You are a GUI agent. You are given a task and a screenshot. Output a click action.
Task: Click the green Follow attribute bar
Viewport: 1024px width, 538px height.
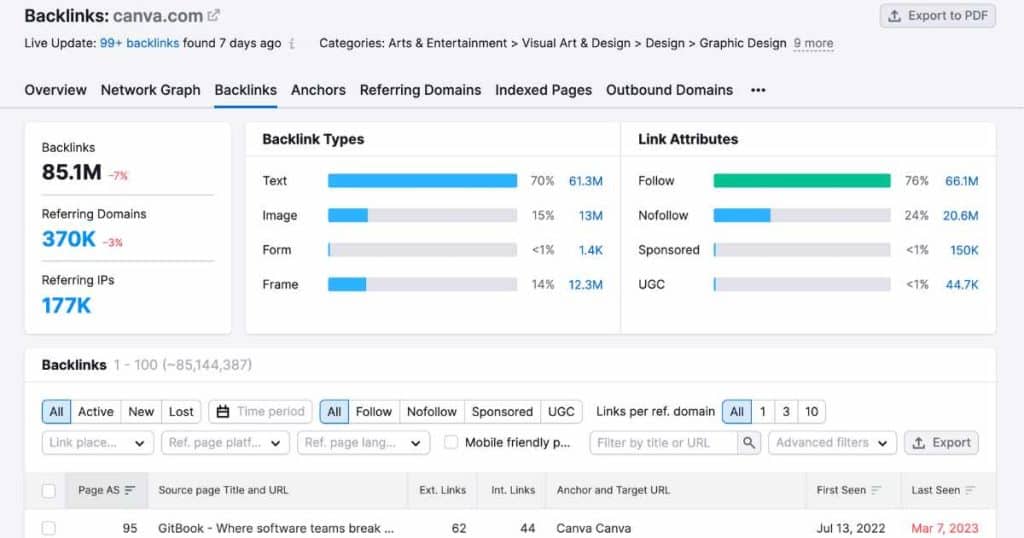click(x=802, y=181)
